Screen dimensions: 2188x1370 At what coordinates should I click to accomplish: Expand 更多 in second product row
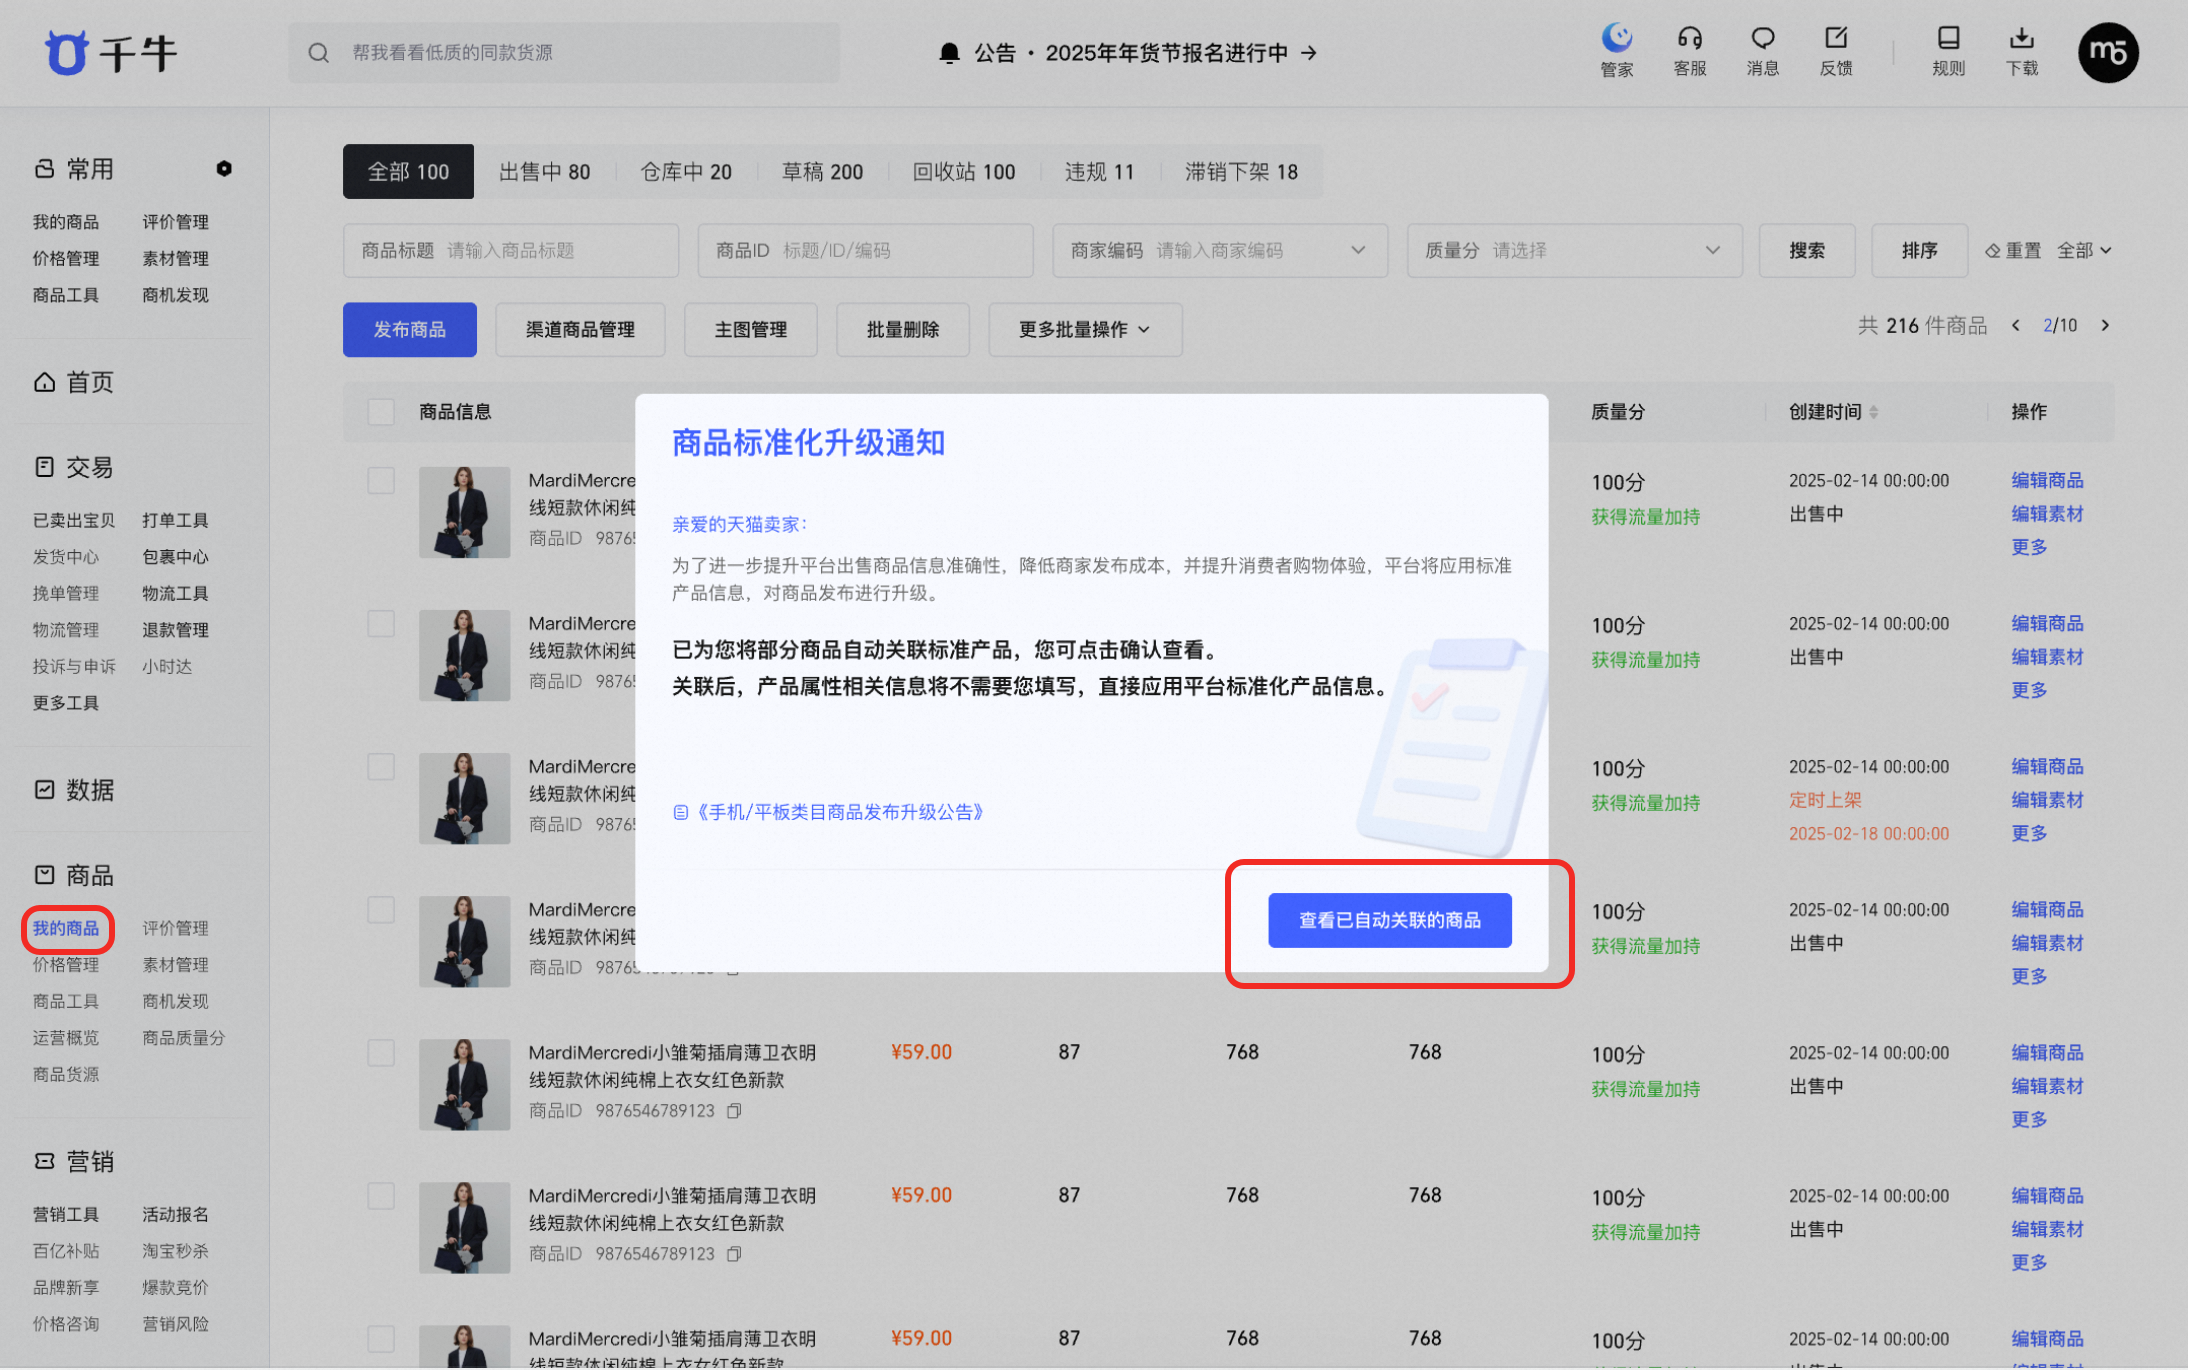coord(2029,690)
